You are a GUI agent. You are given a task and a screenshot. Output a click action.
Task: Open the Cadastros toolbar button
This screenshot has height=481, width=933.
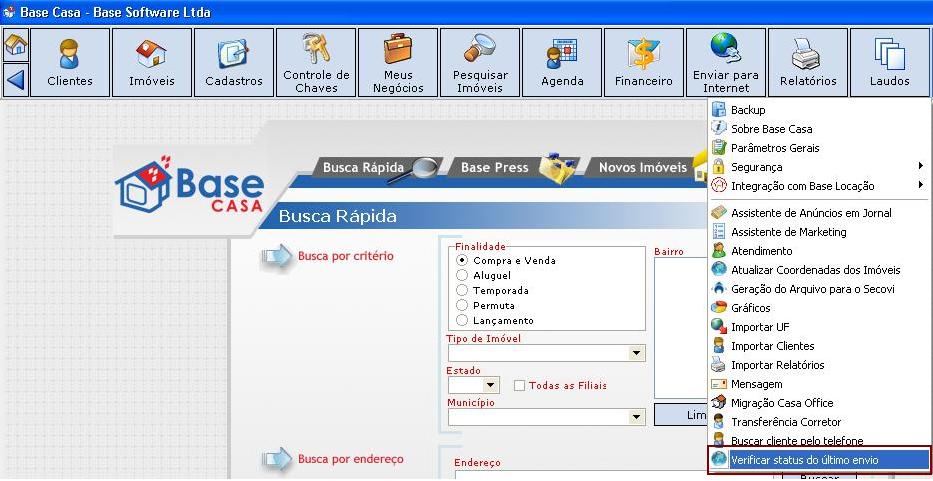click(234, 63)
